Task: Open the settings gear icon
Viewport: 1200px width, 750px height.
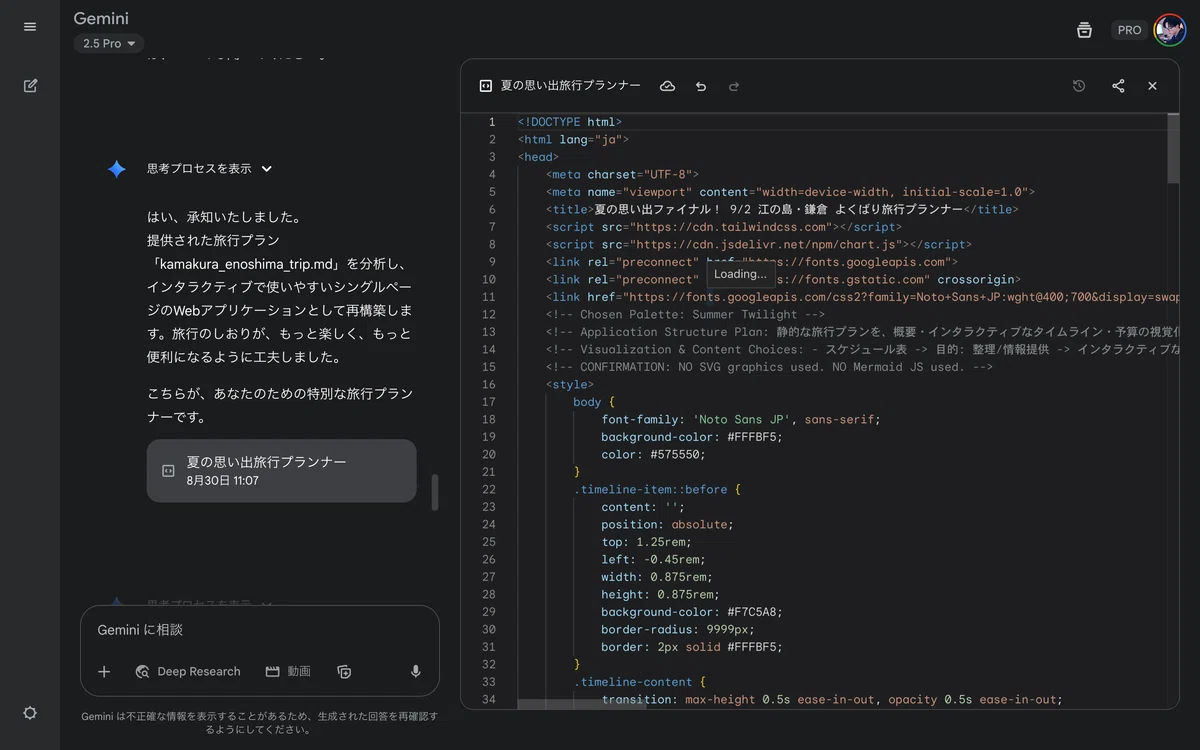Action: pos(30,713)
